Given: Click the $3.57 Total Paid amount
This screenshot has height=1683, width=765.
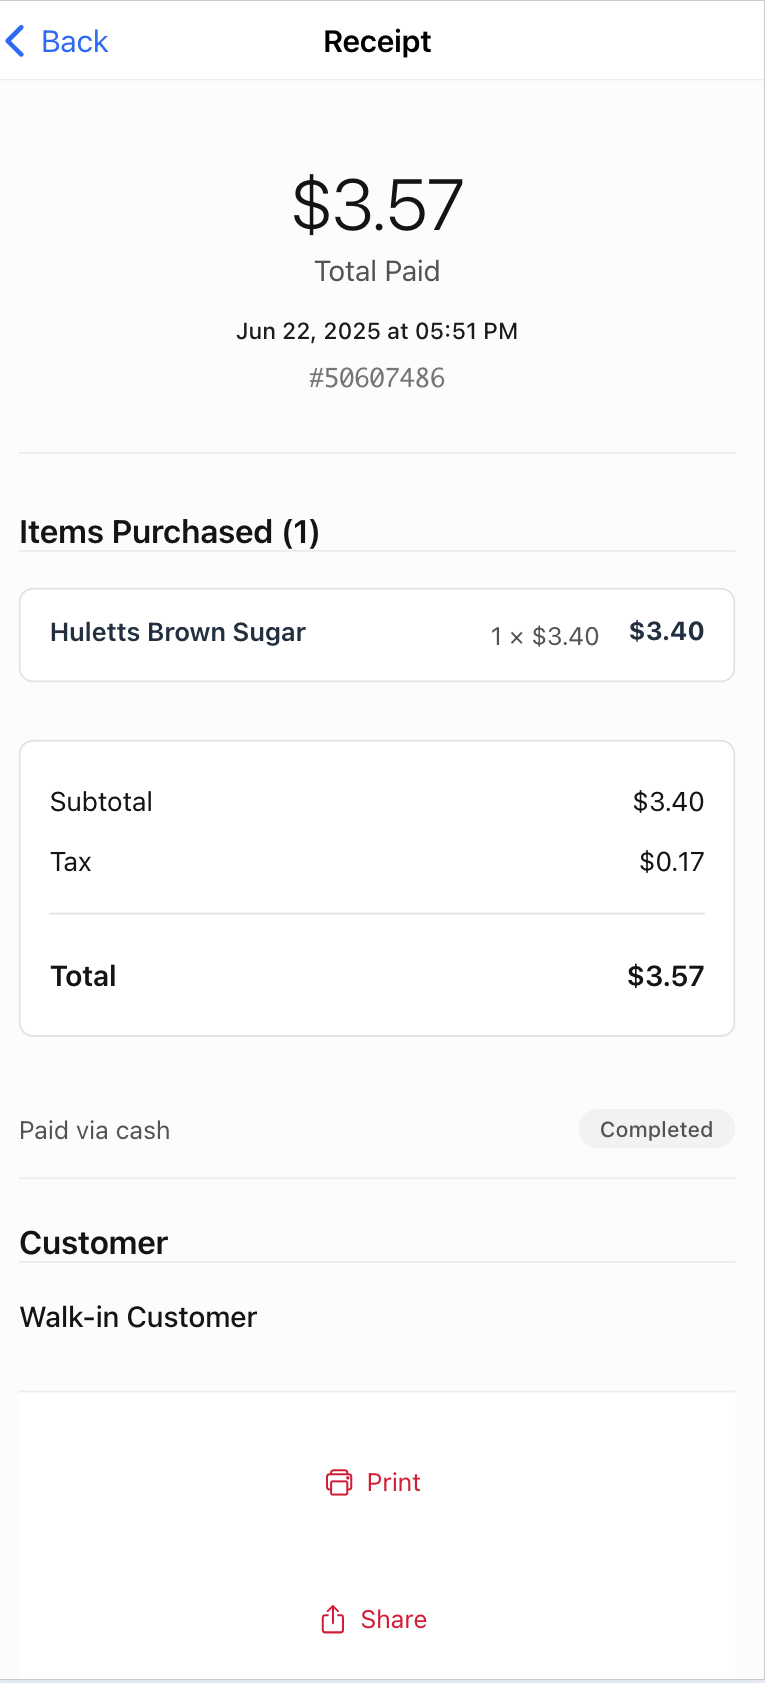Looking at the screenshot, I should pos(377,205).
